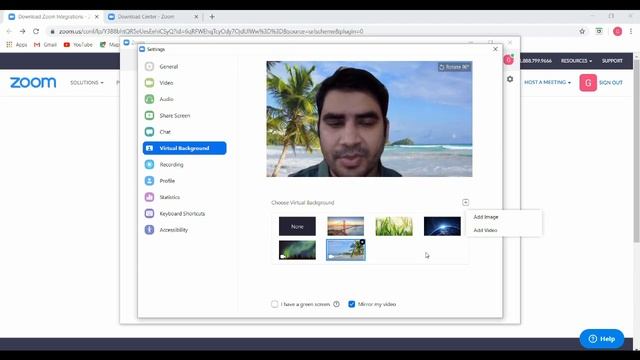Expand Solutions dropdown on Zoom website
The width and height of the screenshot is (640, 360).
(87, 82)
